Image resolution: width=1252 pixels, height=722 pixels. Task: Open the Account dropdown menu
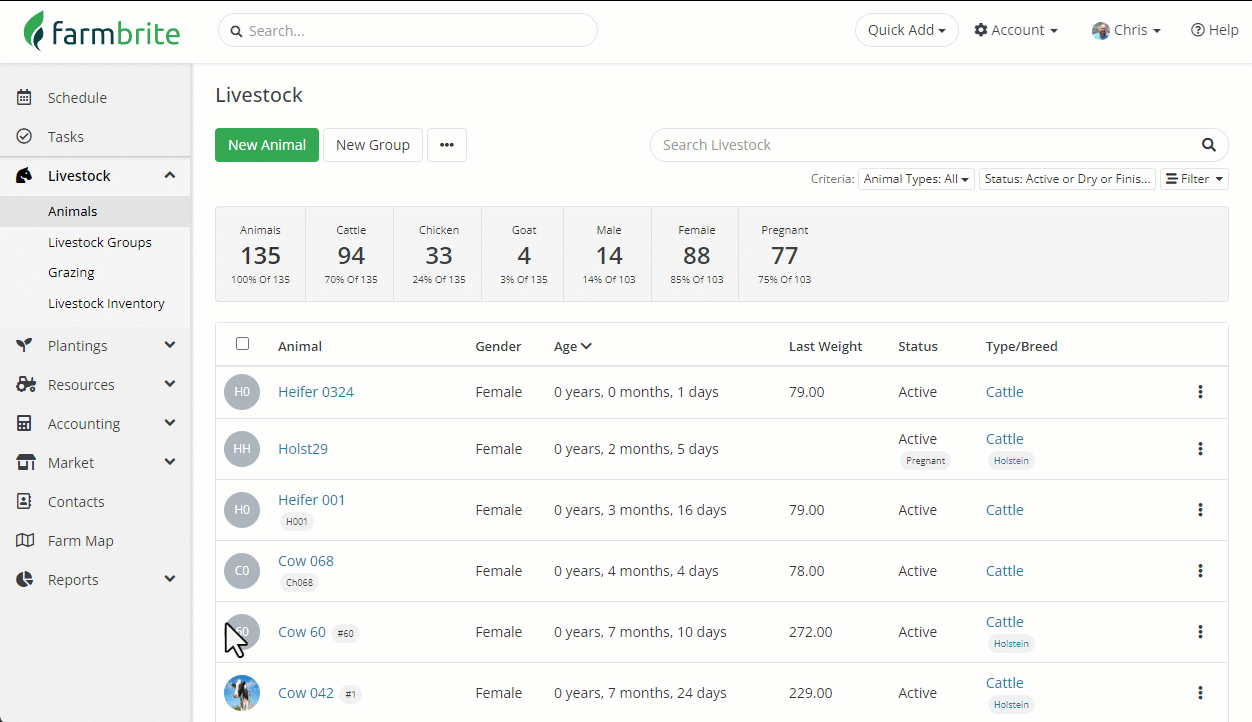[x=1016, y=30]
